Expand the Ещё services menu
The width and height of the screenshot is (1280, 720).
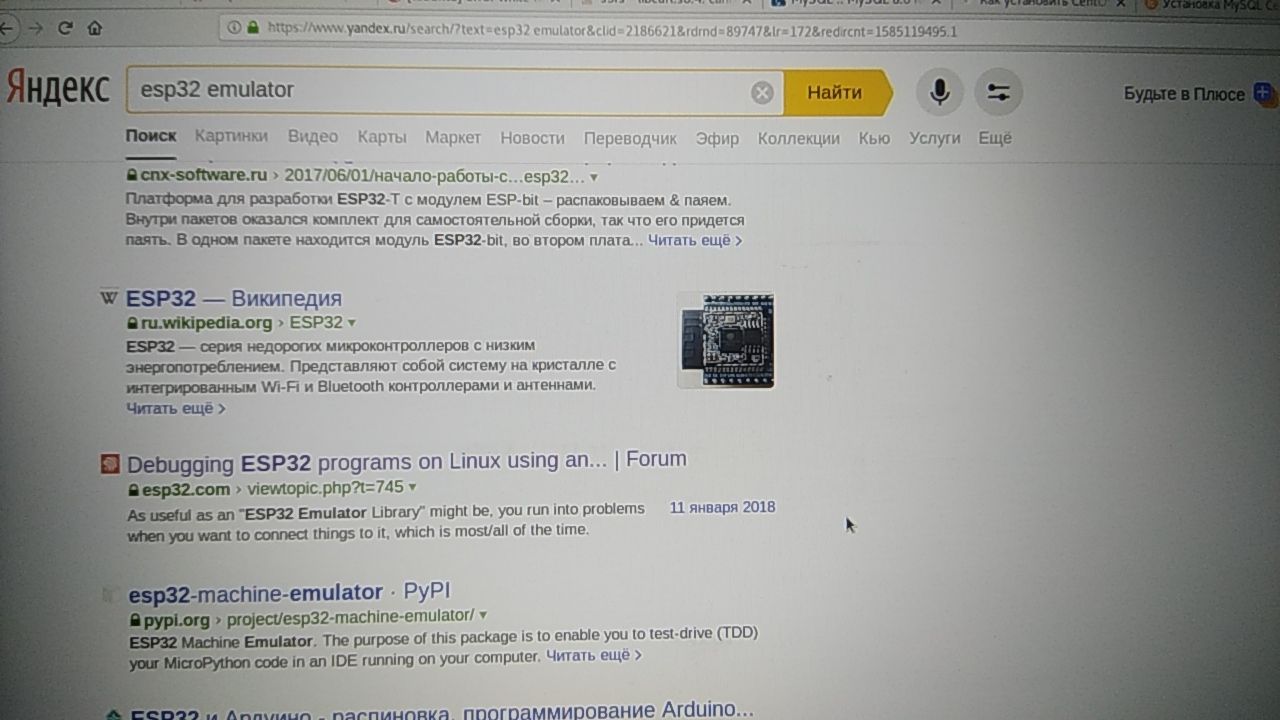(x=995, y=138)
